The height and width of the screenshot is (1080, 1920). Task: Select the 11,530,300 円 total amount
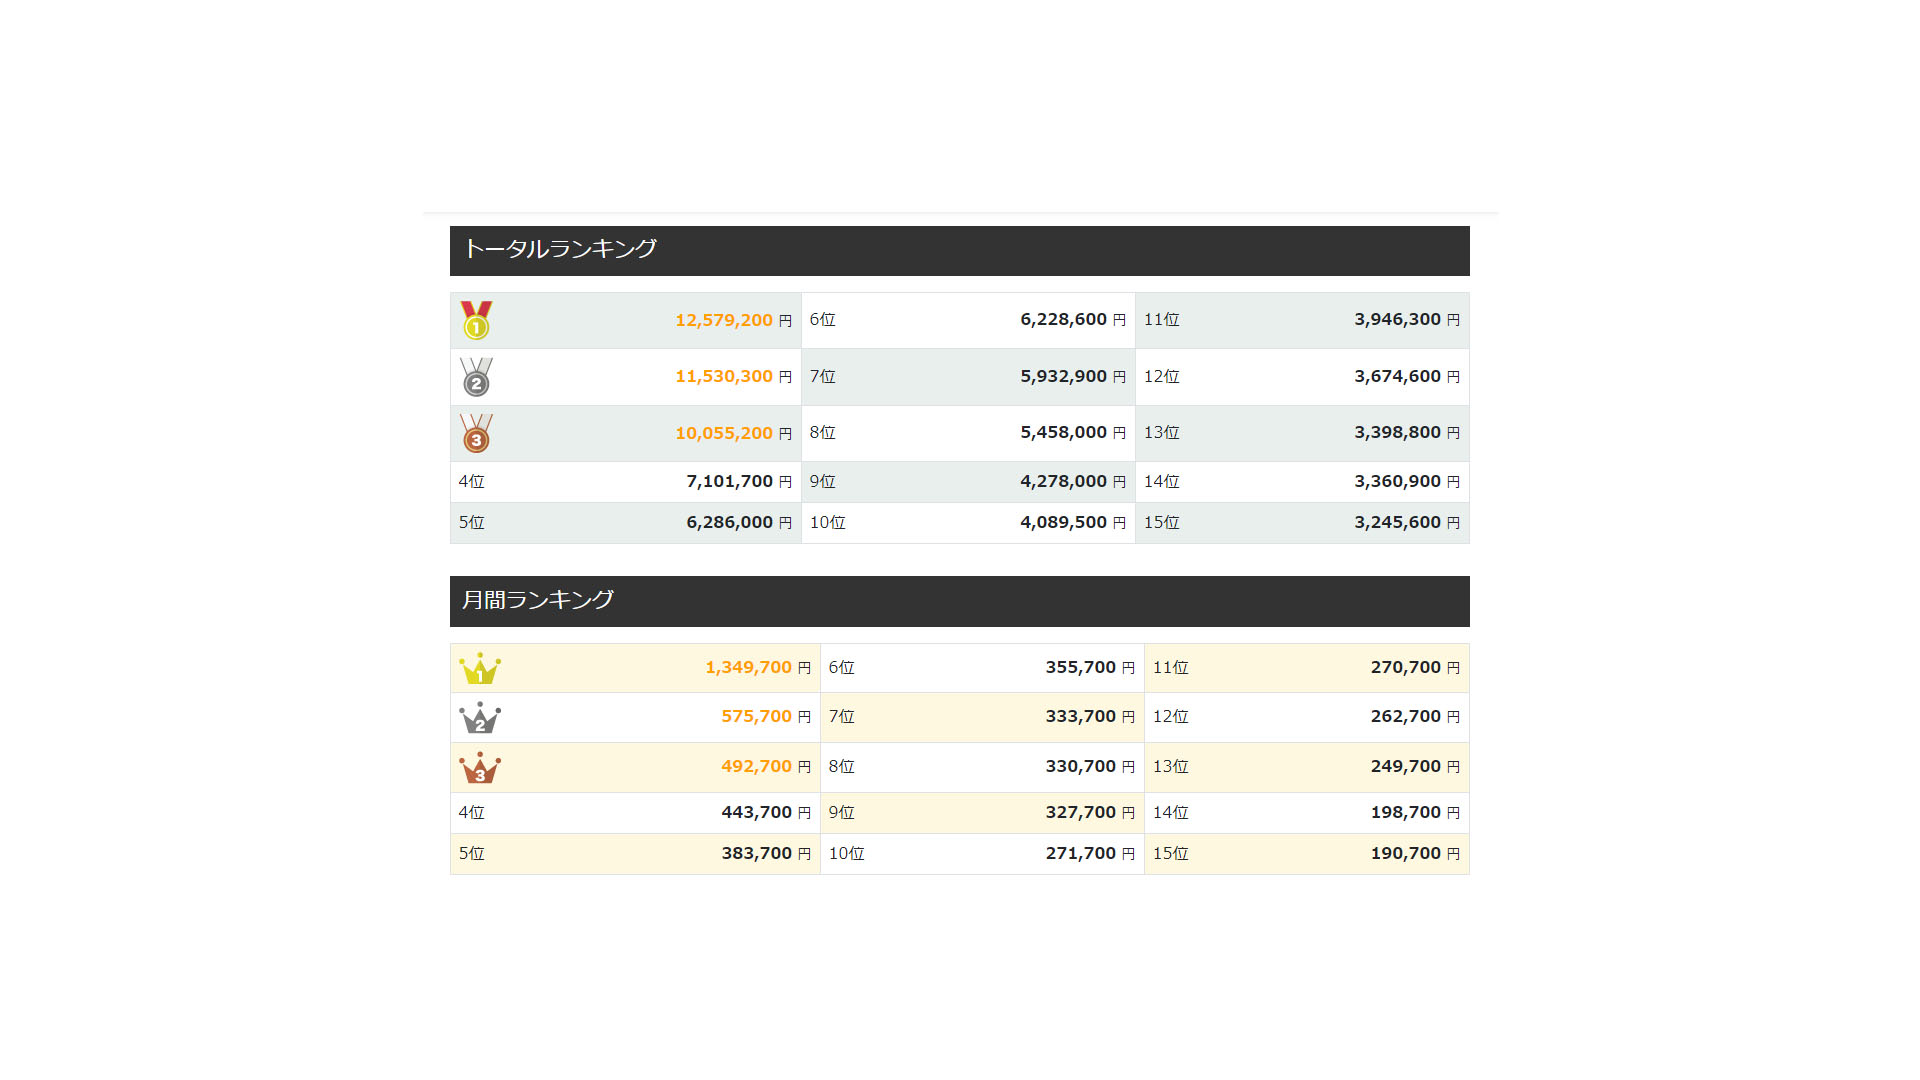click(732, 377)
